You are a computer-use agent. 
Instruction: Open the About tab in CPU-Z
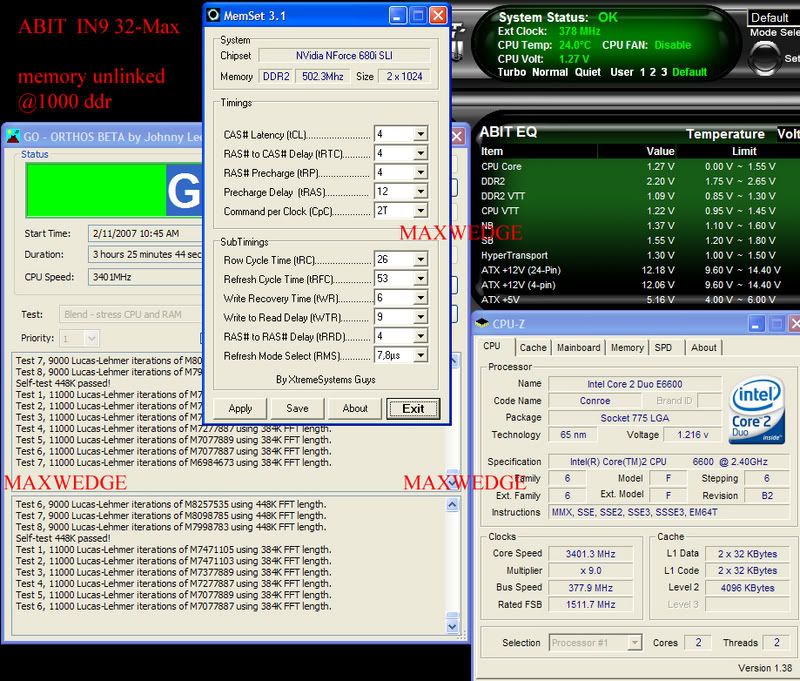click(x=704, y=348)
